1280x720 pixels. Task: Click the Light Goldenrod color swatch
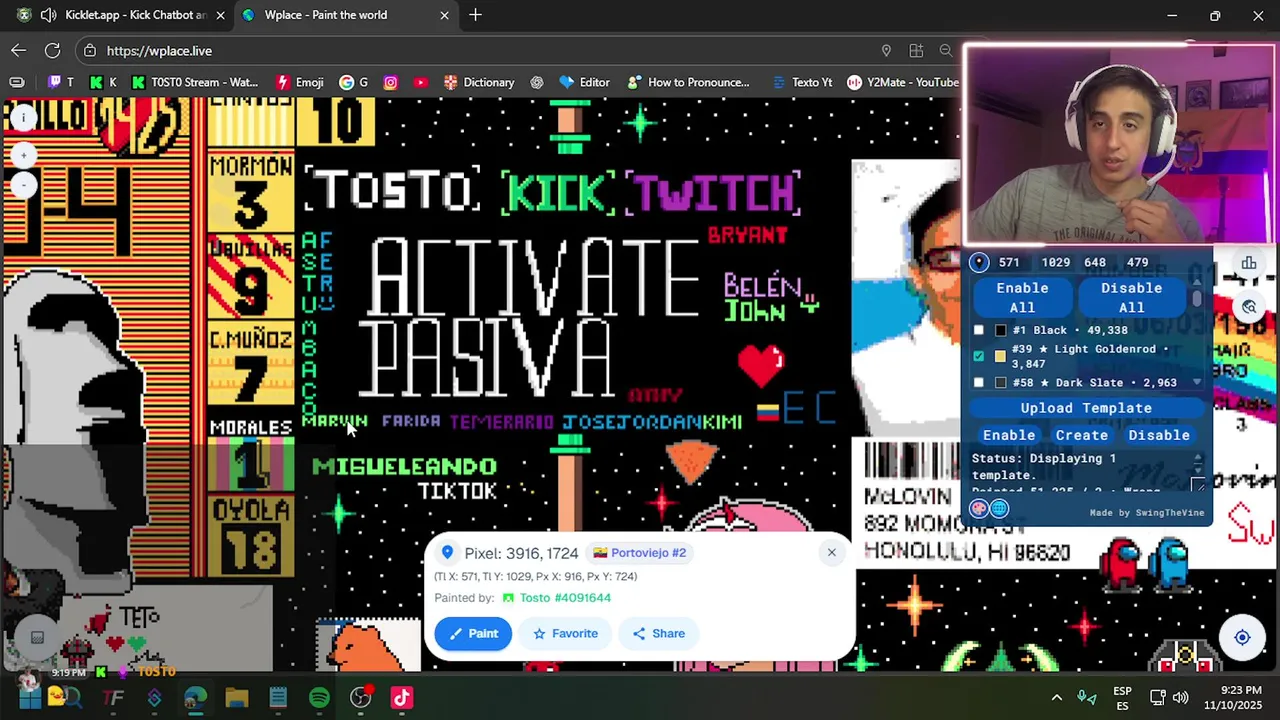(x=1000, y=356)
